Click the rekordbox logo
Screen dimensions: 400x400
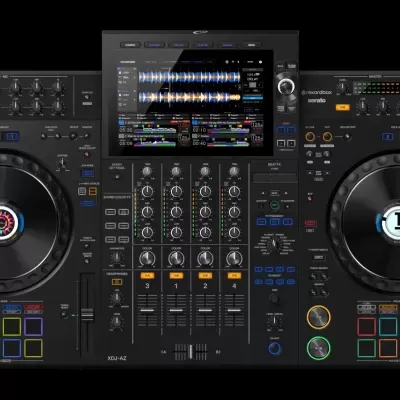pyautogui.click(x=317, y=92)
